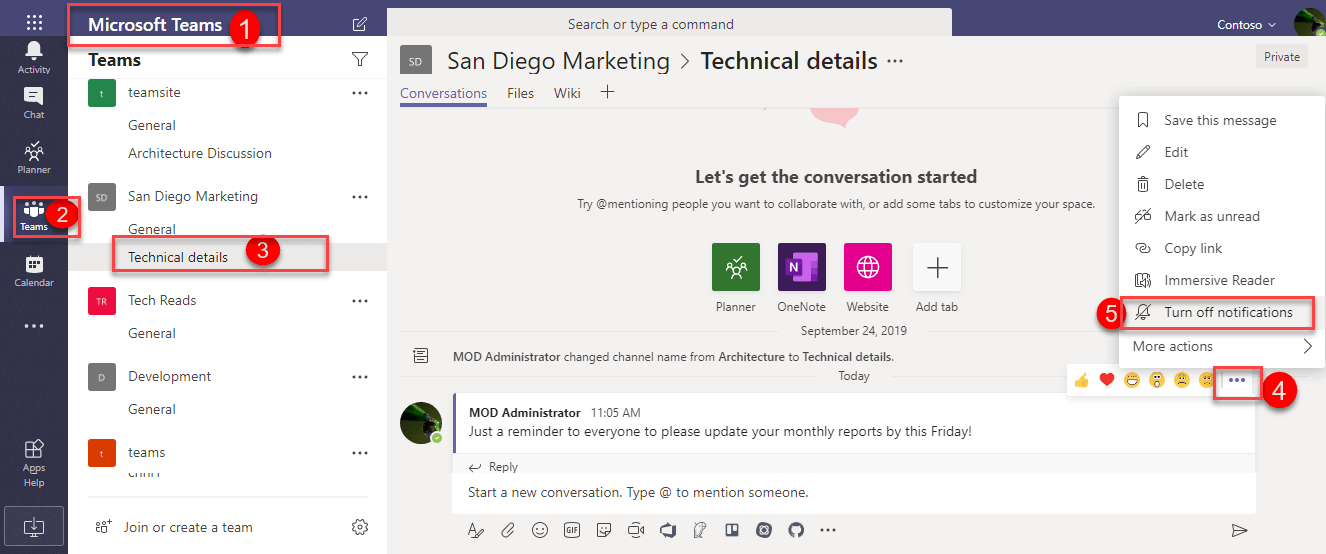The width and height of the screenshot is (1326, 554).
Task: Open more options for Tech Reads team
Action: click(x=360, y=300)
